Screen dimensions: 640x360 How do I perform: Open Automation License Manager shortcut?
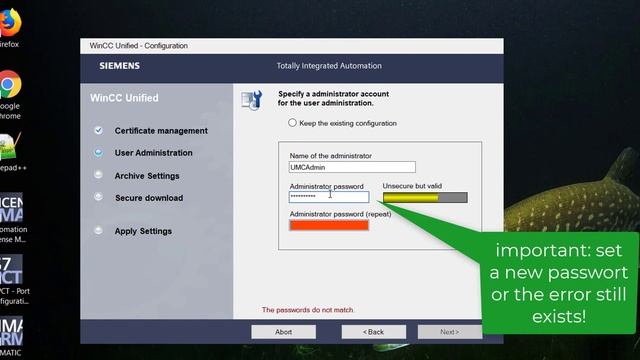12,218
